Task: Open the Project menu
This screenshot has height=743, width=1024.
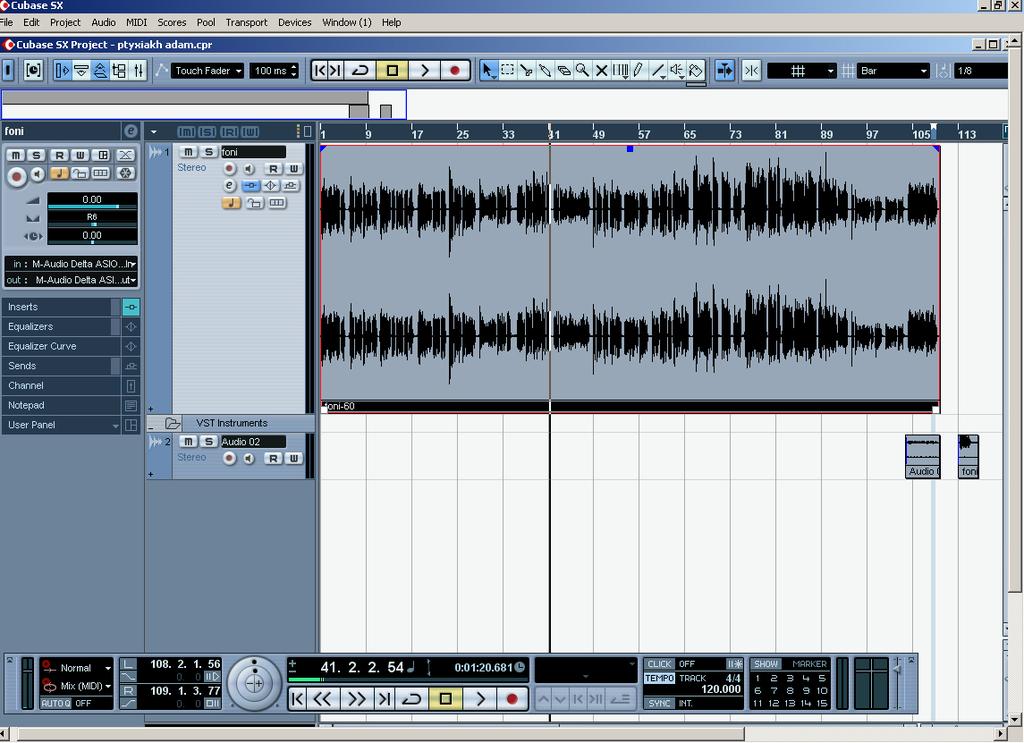Action: click(x=65, y=22)
